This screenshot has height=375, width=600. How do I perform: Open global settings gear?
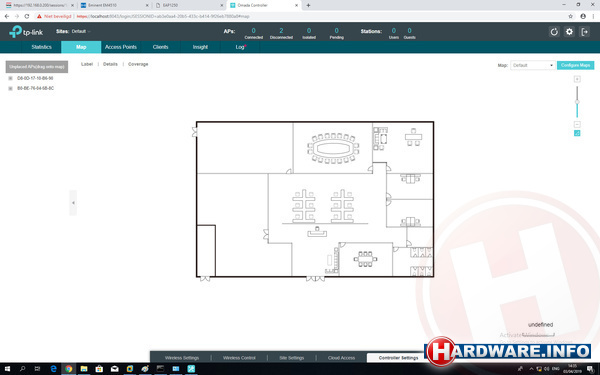[569, 32]
